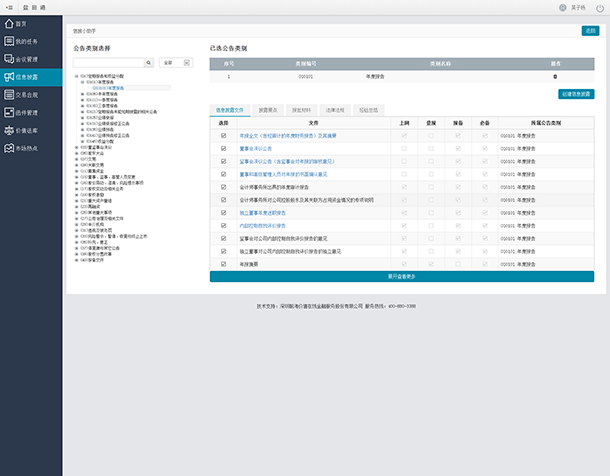Click the 文件 column header

pos(314,123)
